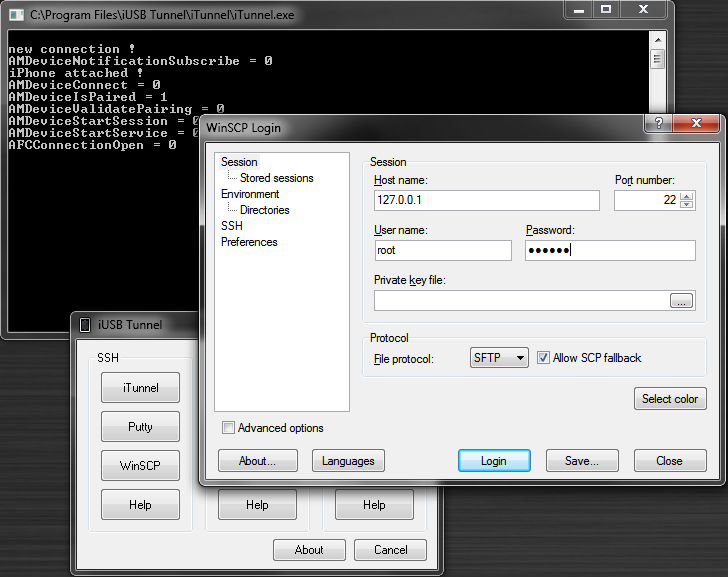The height and width of the screenshot is (577, 728).
Task: Click middle Help button in iUSB Tunnel
Action: (x=257, y=505)
